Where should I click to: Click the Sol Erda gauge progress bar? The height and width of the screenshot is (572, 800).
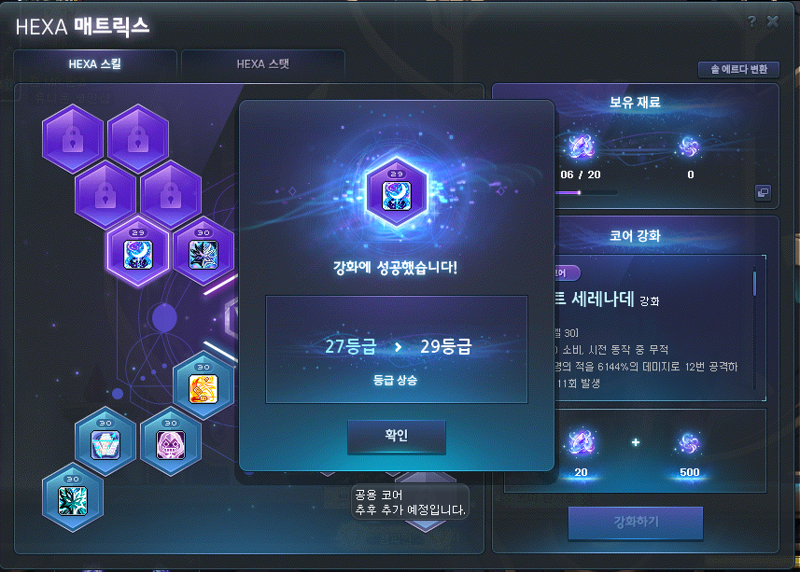(586, 193)
